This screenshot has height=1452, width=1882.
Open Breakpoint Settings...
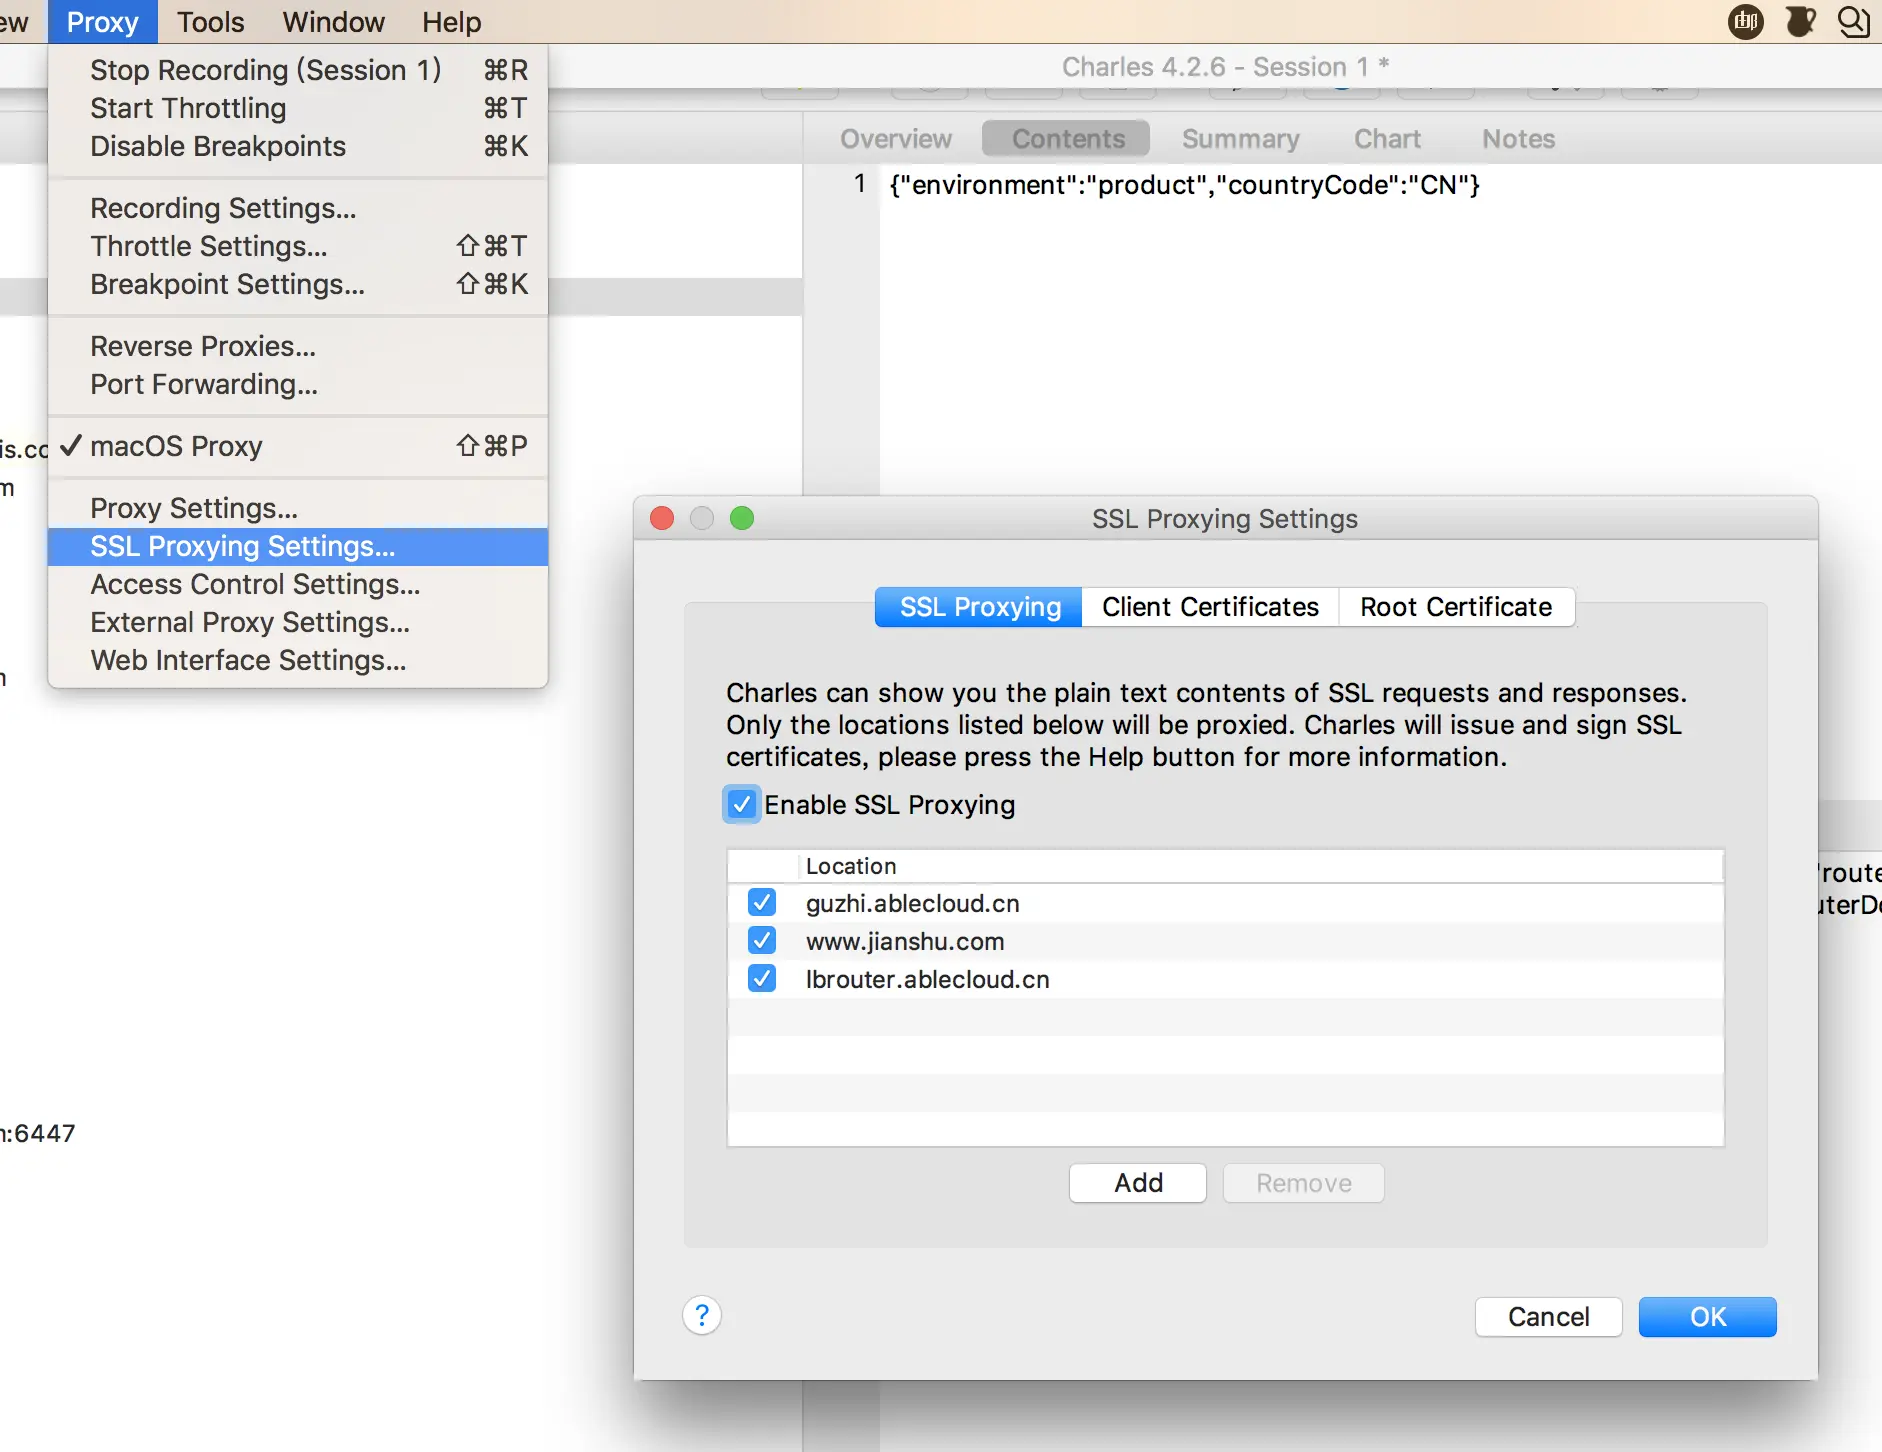298,284
